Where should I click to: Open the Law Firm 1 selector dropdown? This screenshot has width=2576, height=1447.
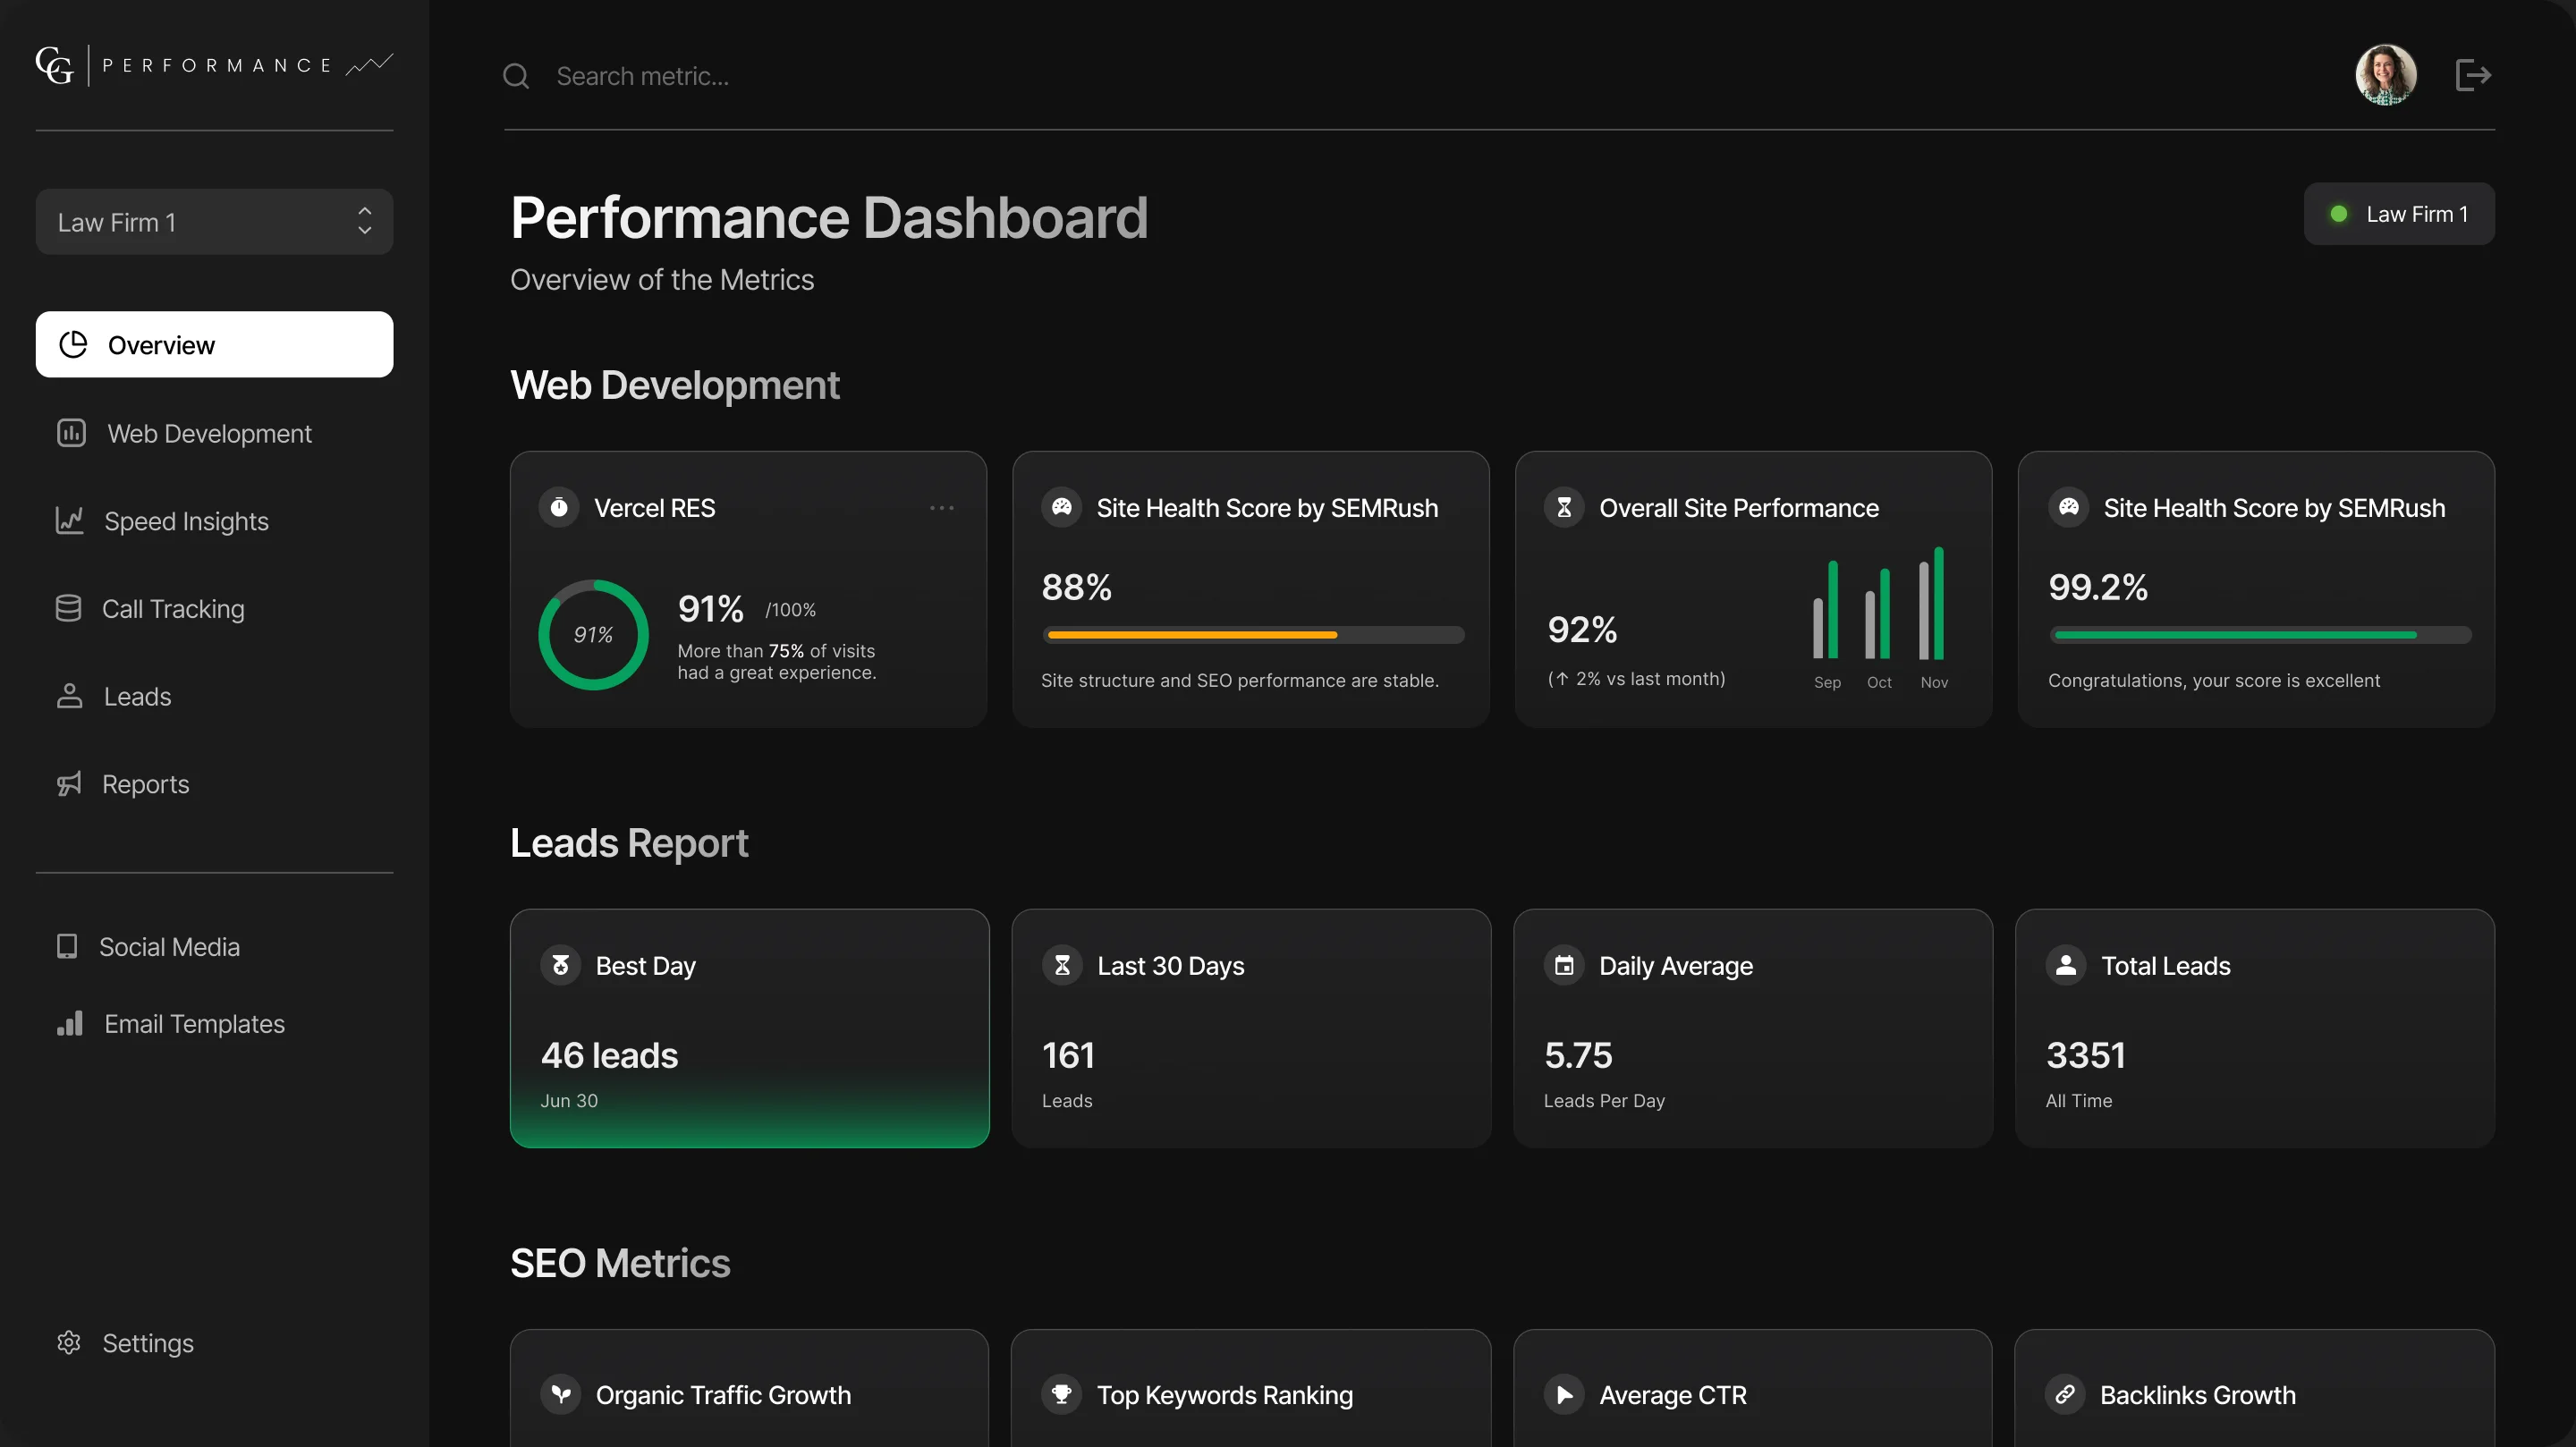point(214,222)
